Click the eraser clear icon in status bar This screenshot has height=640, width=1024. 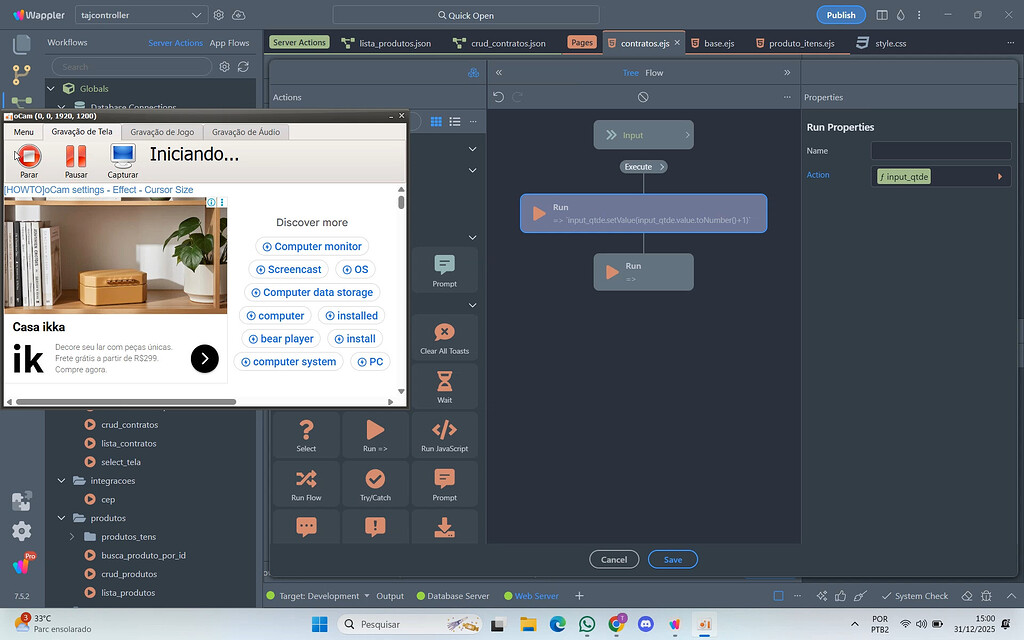pos(967,596)
